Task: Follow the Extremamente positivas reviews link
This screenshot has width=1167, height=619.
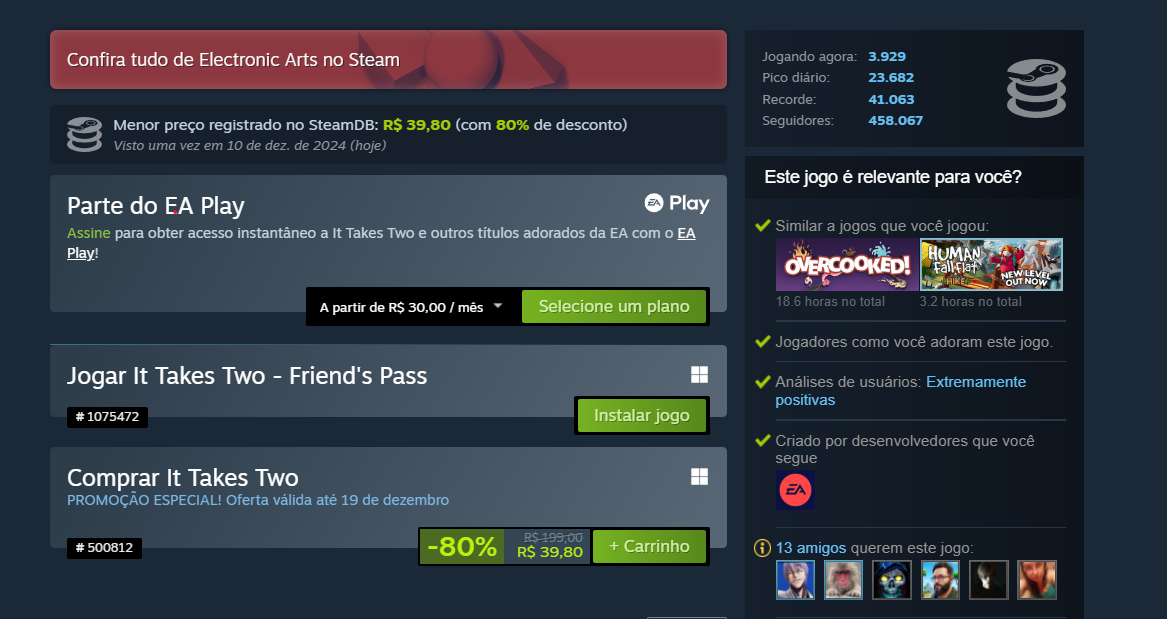Action: coord(901,391)
